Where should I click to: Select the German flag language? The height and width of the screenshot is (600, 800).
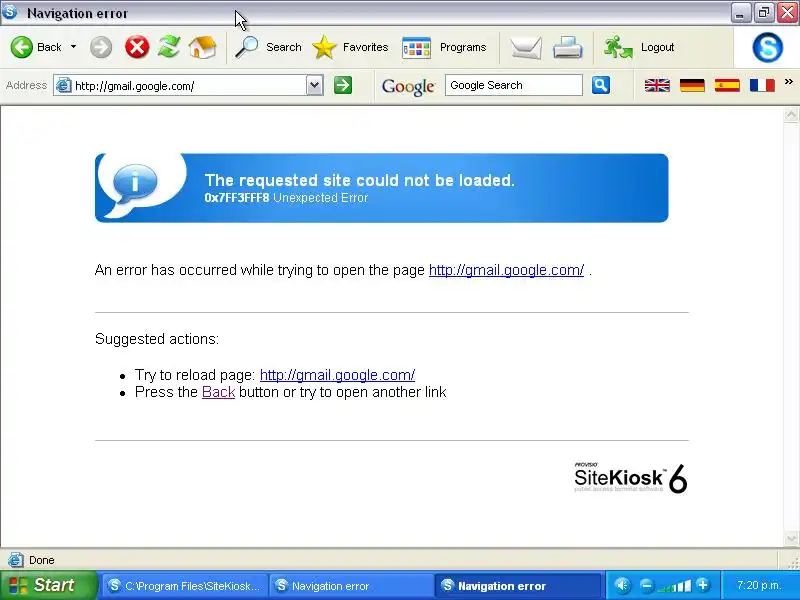click(x=692, y=85)
